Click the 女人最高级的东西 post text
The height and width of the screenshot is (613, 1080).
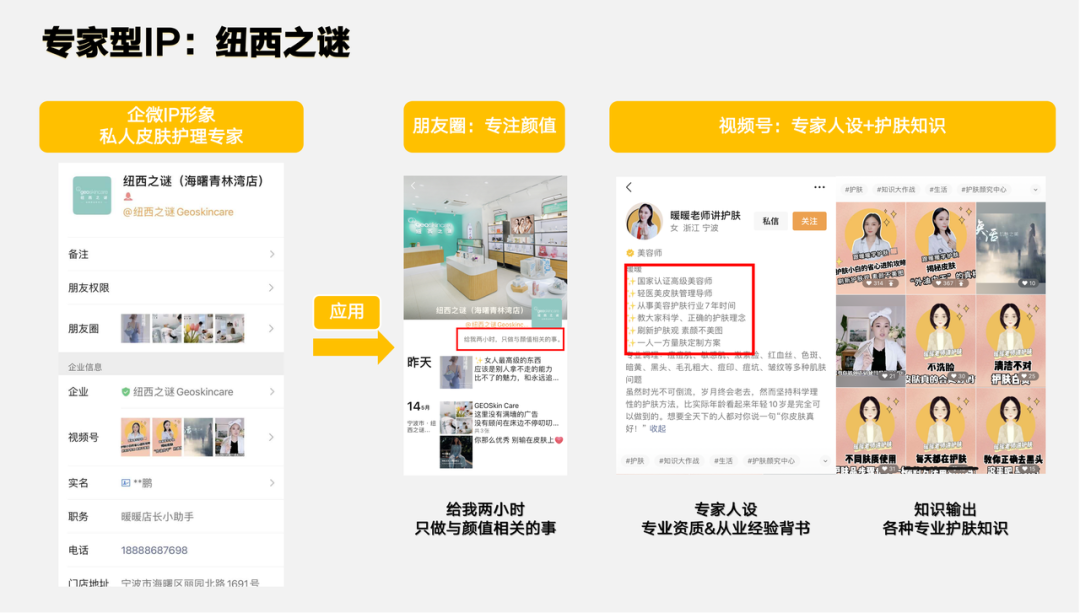(x=513, y=360)
